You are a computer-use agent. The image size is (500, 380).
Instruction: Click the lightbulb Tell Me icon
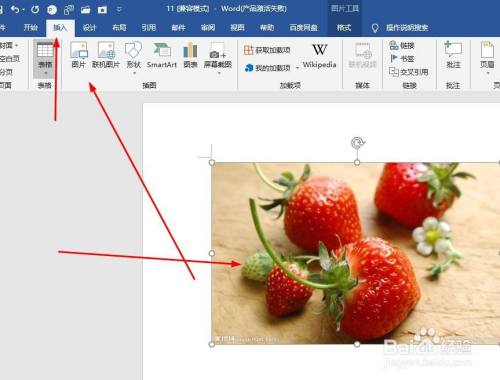pos(375,28)
